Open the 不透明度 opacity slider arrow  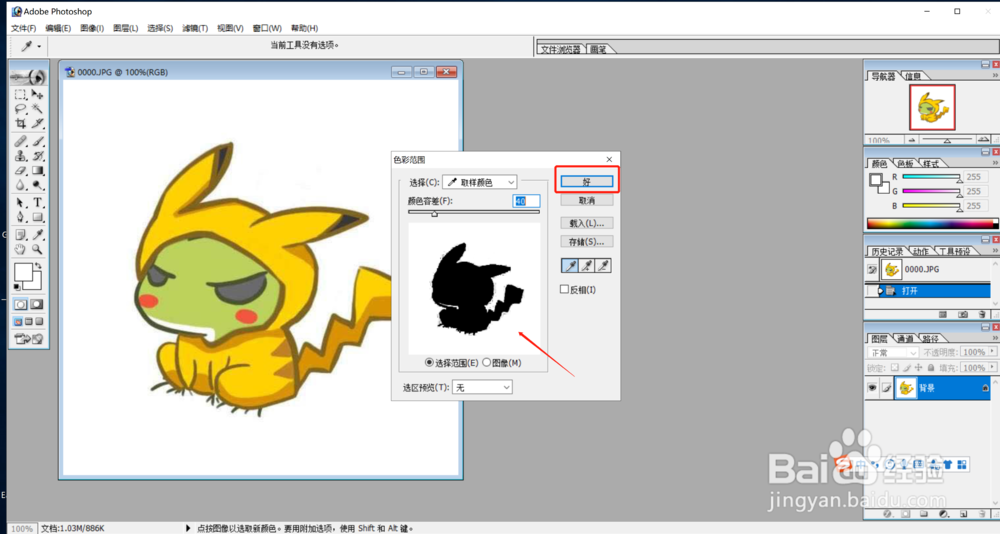pyautogui.click(x=992, y=352)
